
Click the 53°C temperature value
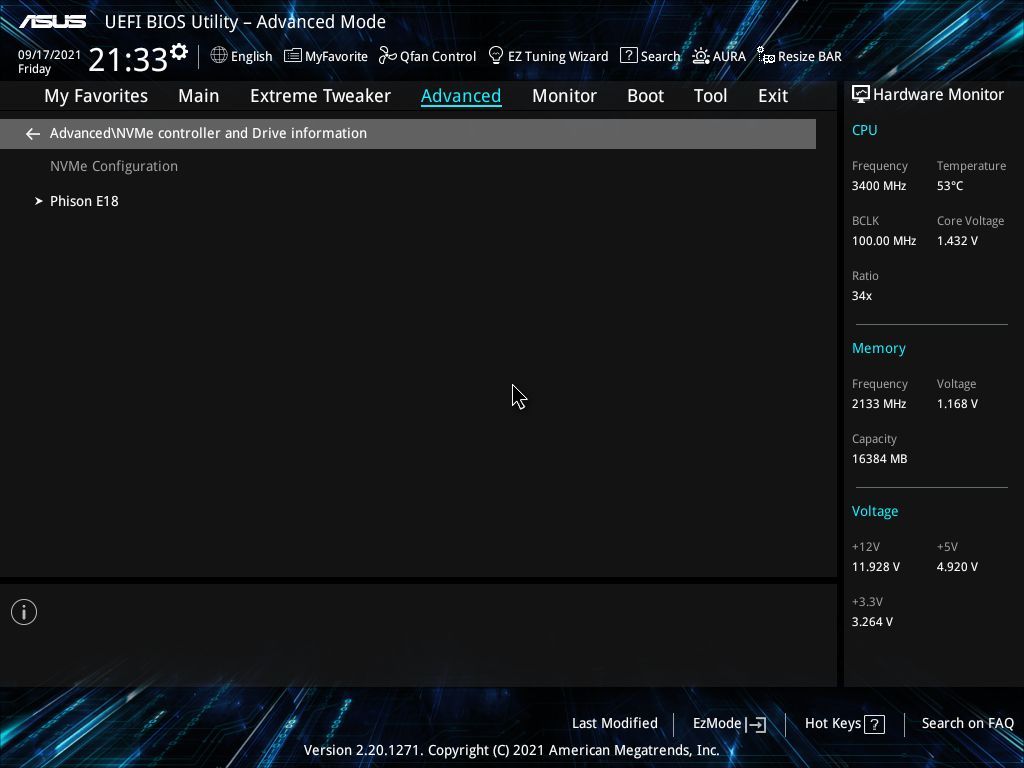click(950, 186)
